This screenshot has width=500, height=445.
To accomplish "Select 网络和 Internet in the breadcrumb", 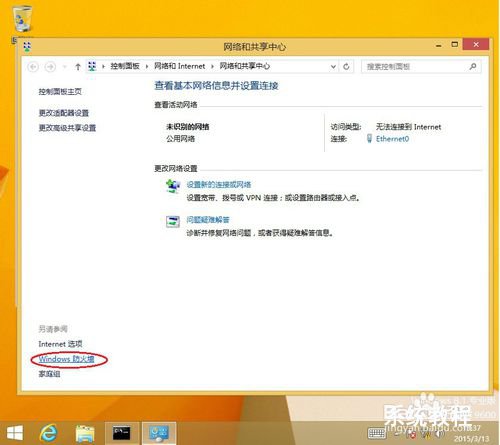I will 179,66.
